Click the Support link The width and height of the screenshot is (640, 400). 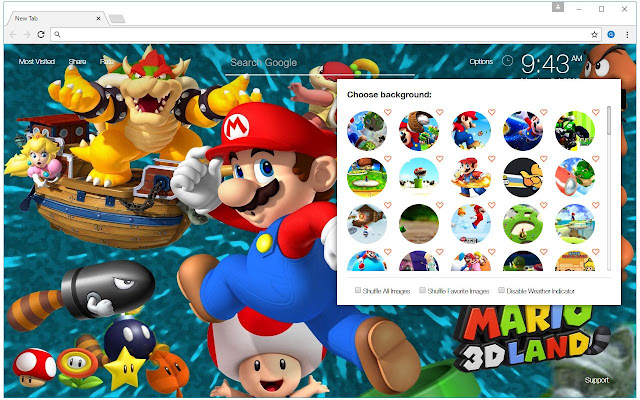pos(596,380)
